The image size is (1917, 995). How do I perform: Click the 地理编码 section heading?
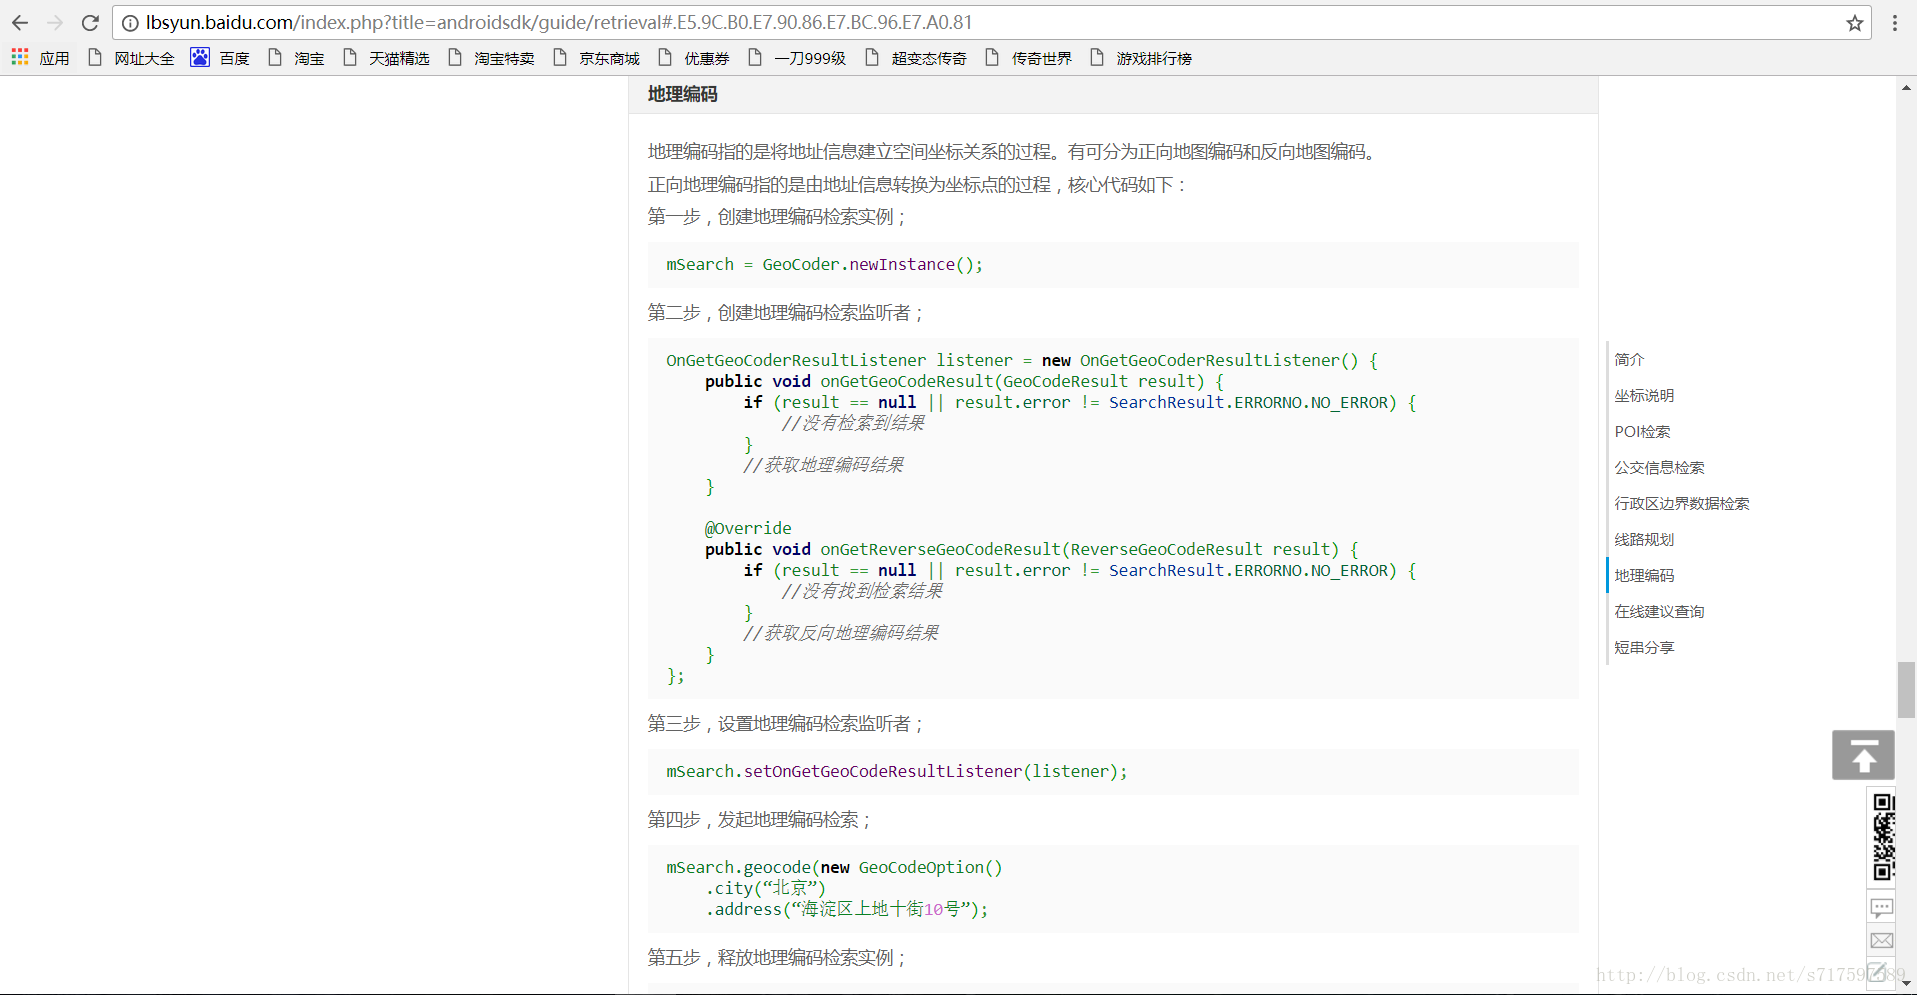tap(683, 94)
